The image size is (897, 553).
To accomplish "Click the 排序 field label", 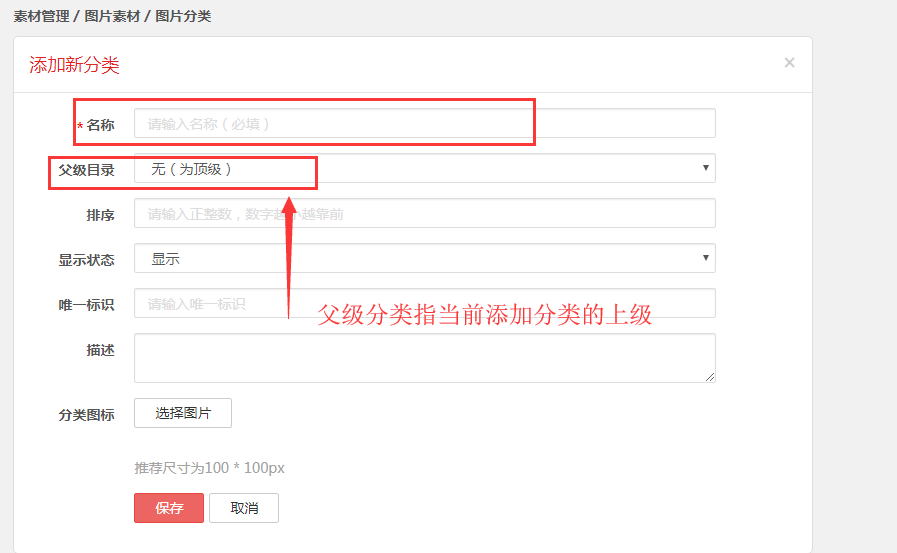I will pyautogui.click(x=100, y=215).
